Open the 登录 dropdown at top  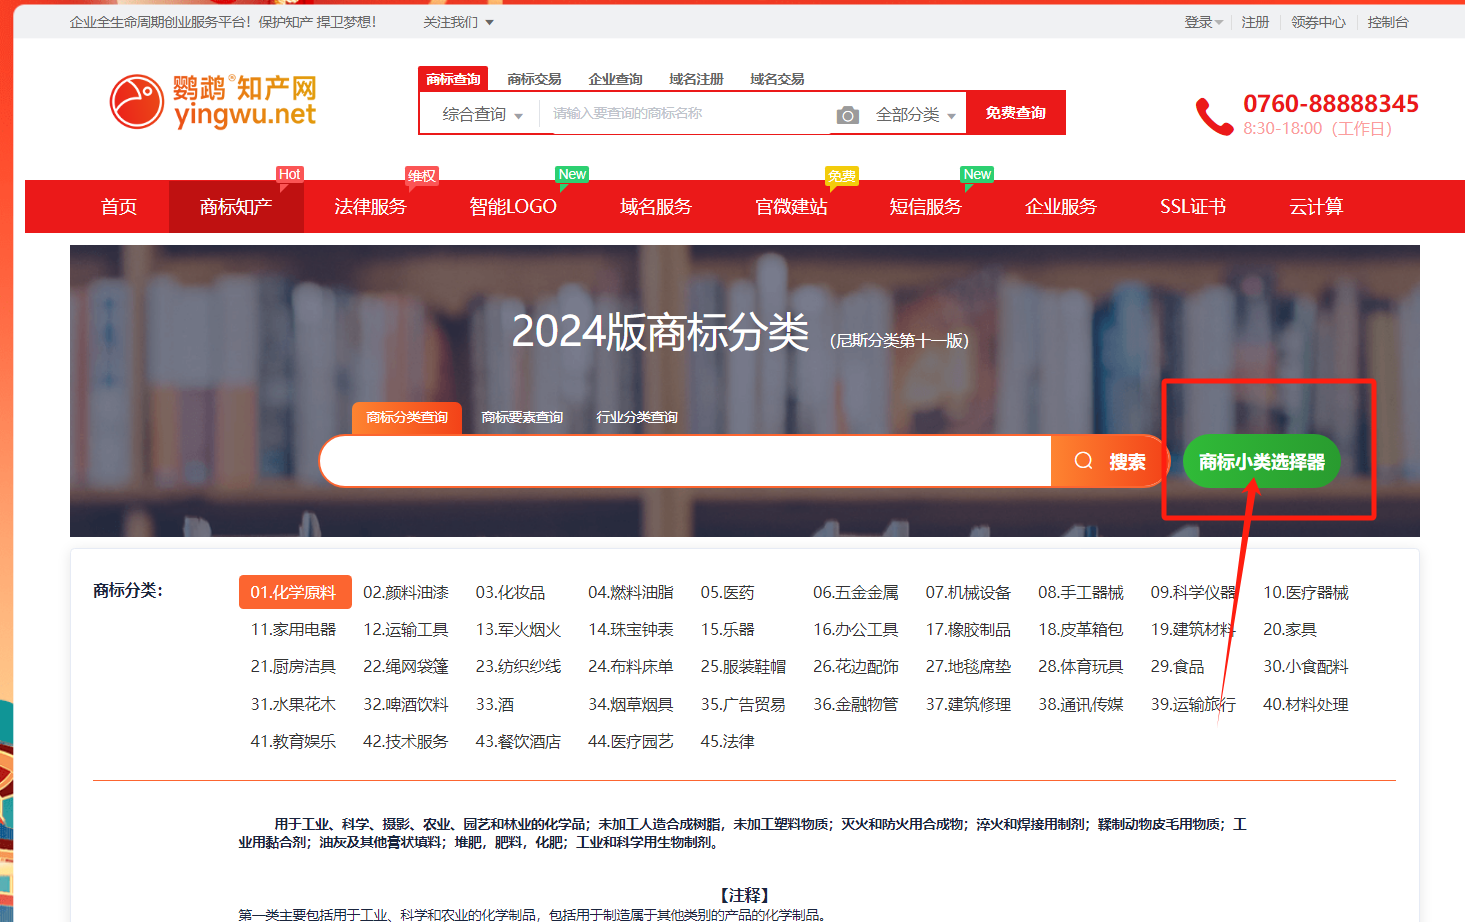[1203, 22]
